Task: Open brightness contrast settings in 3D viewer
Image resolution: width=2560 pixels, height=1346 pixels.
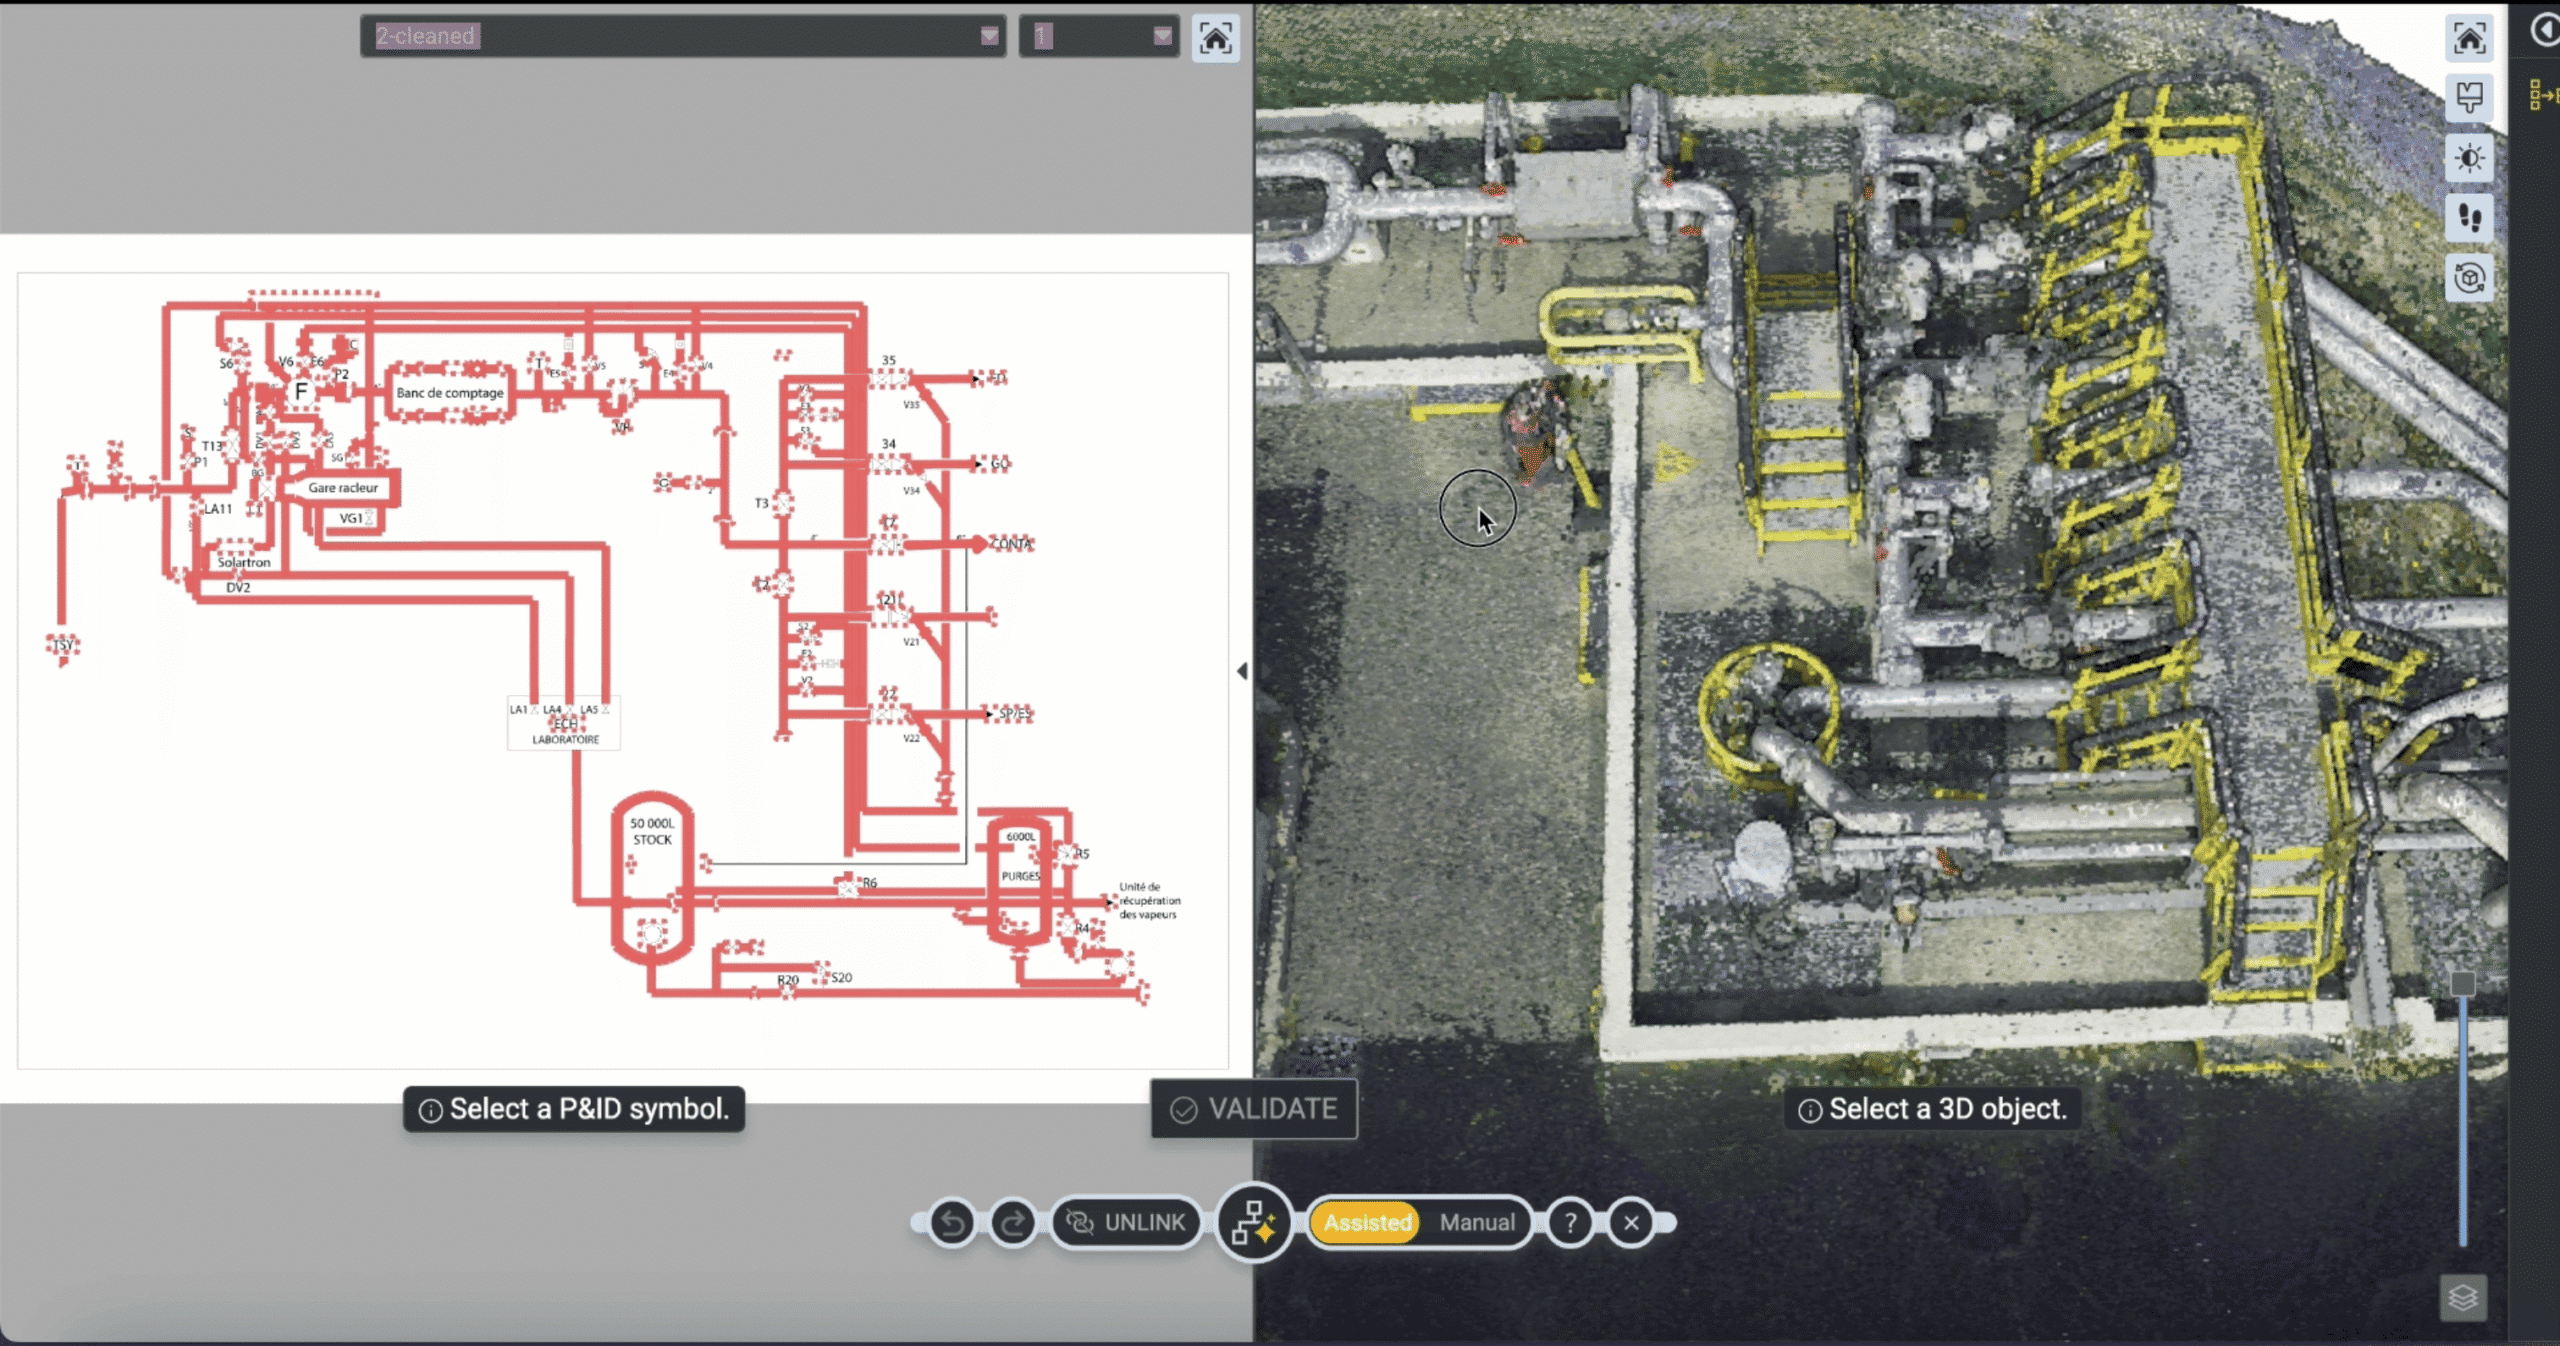Action: 2469,158
